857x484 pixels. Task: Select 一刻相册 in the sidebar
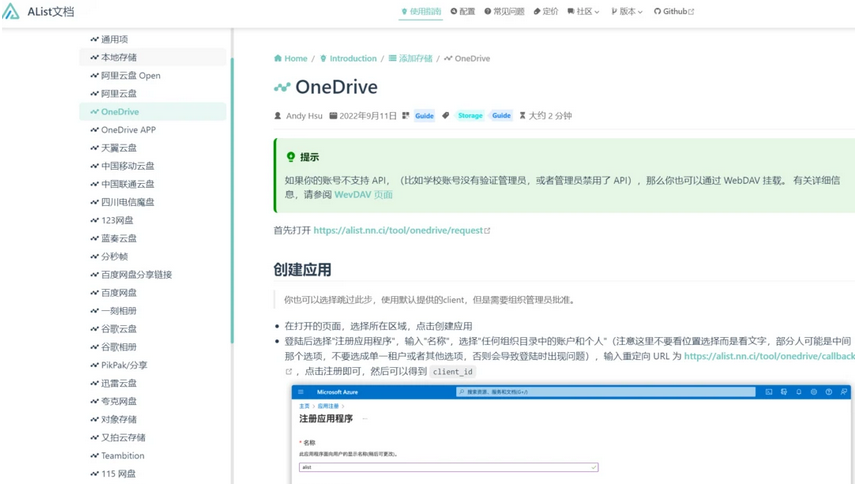coord(152,310)
